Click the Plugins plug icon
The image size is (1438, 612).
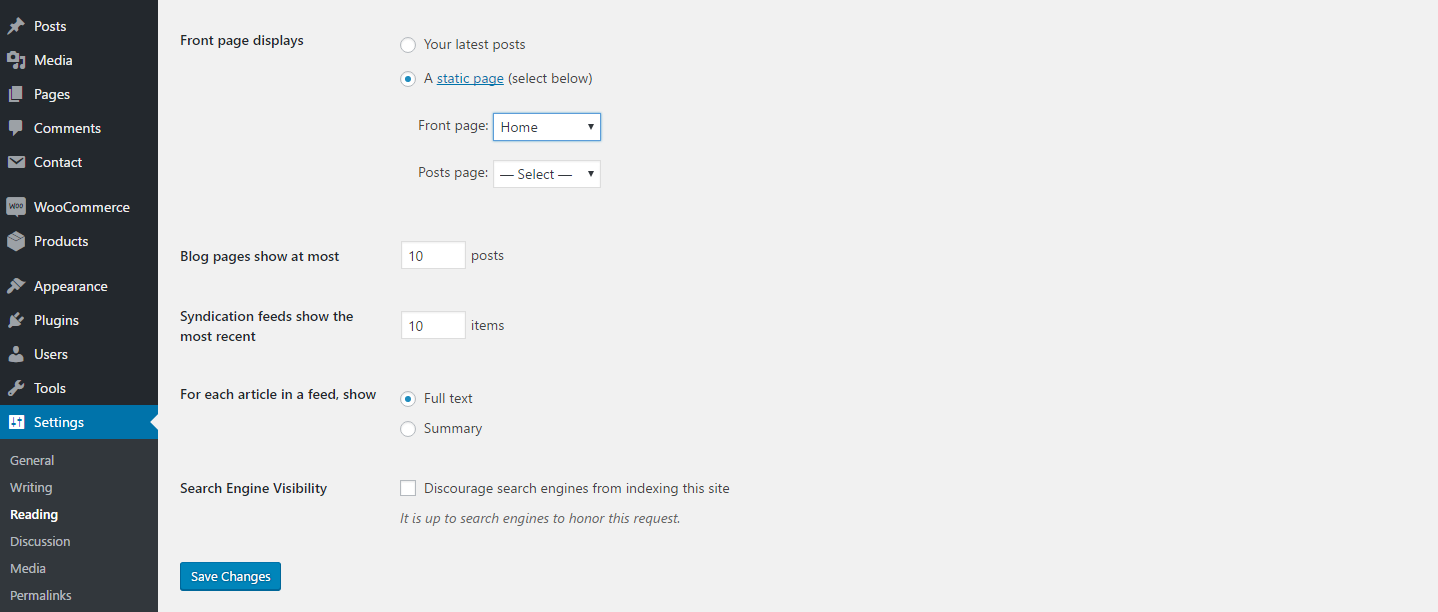(x=16, y=320)
